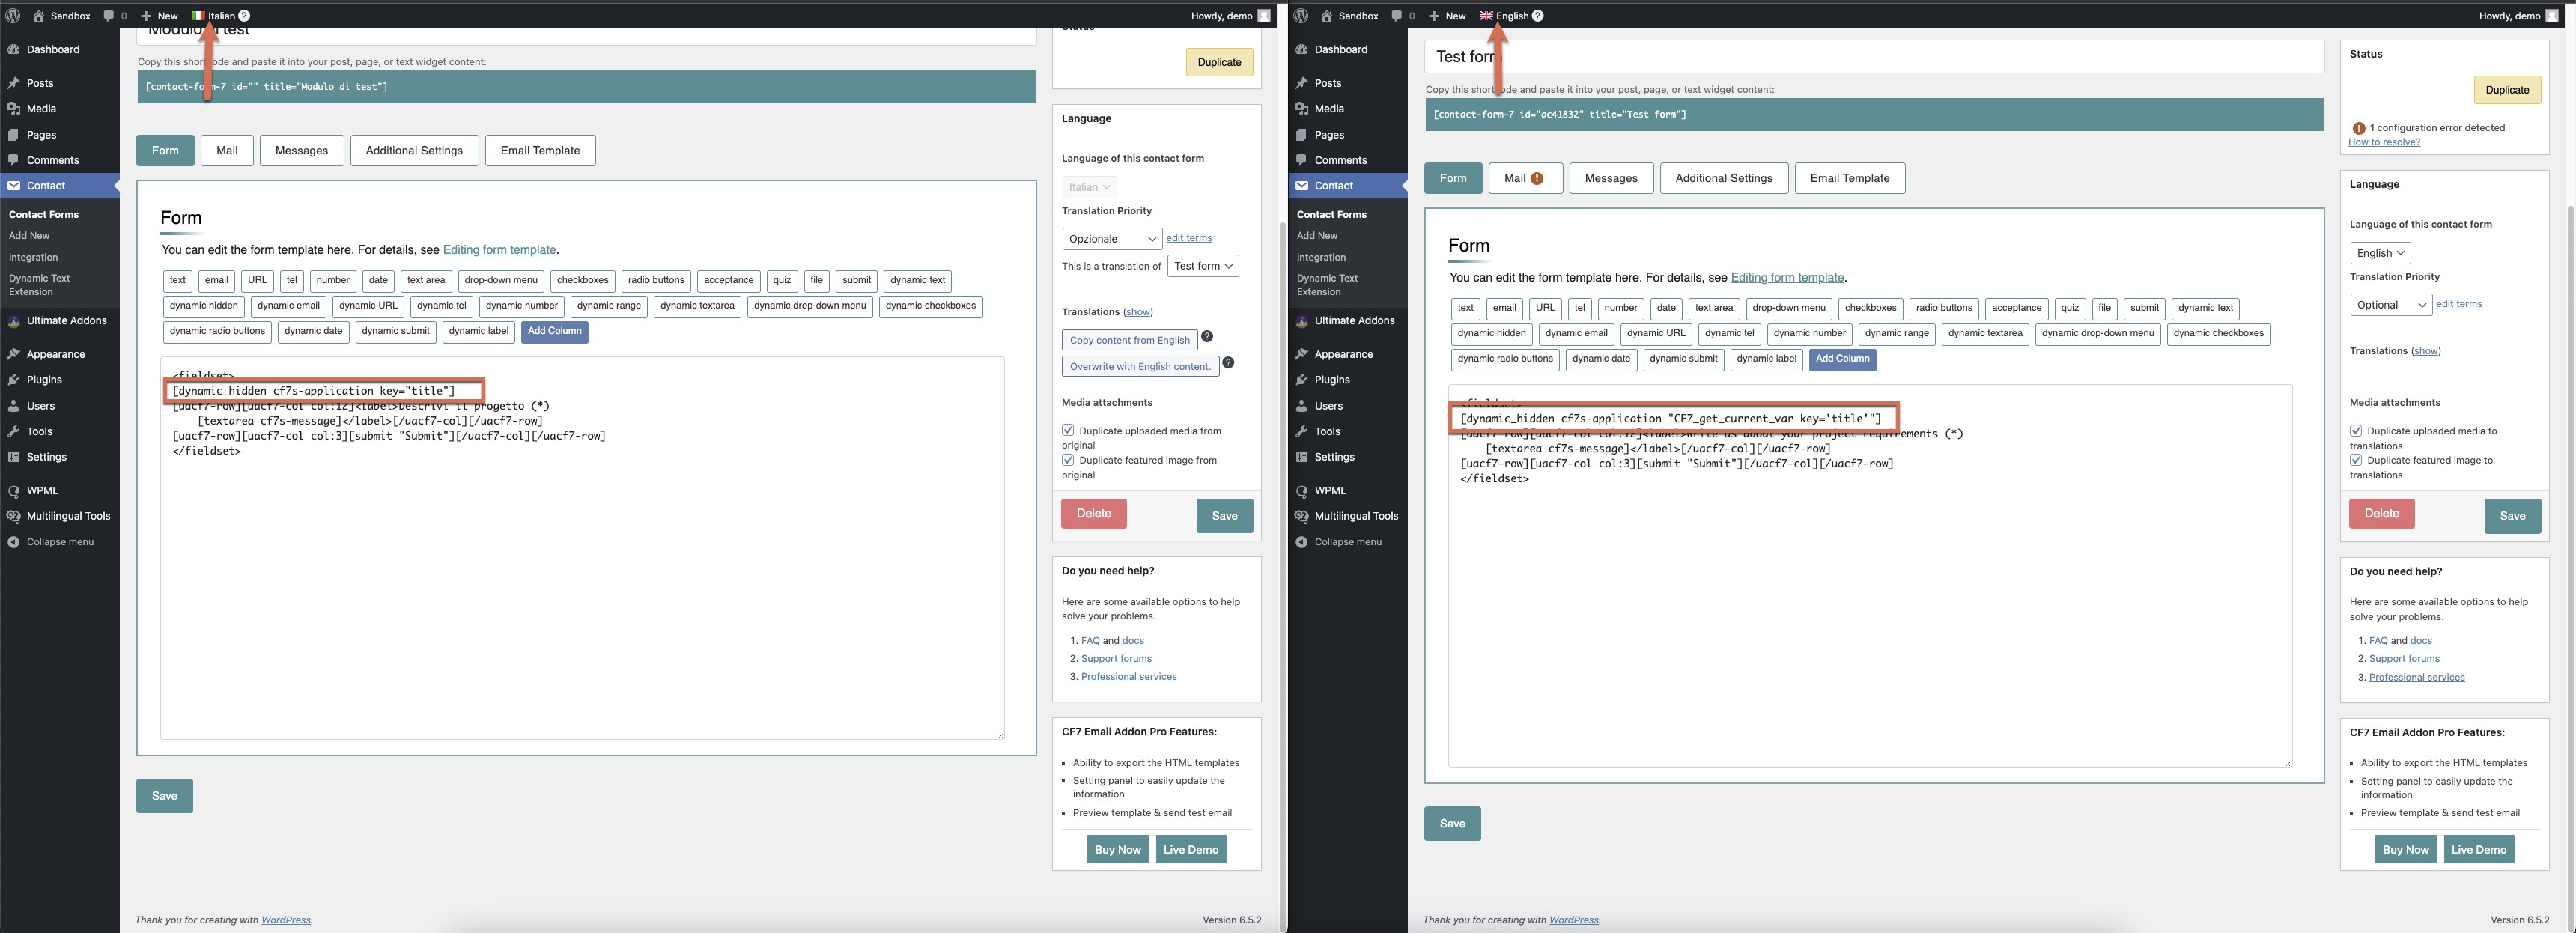The width and height of the screenshot is (2576, 933).
Task: Toggle Duplicate uploaded media to translations checkbox
Action: (2356, 430)
